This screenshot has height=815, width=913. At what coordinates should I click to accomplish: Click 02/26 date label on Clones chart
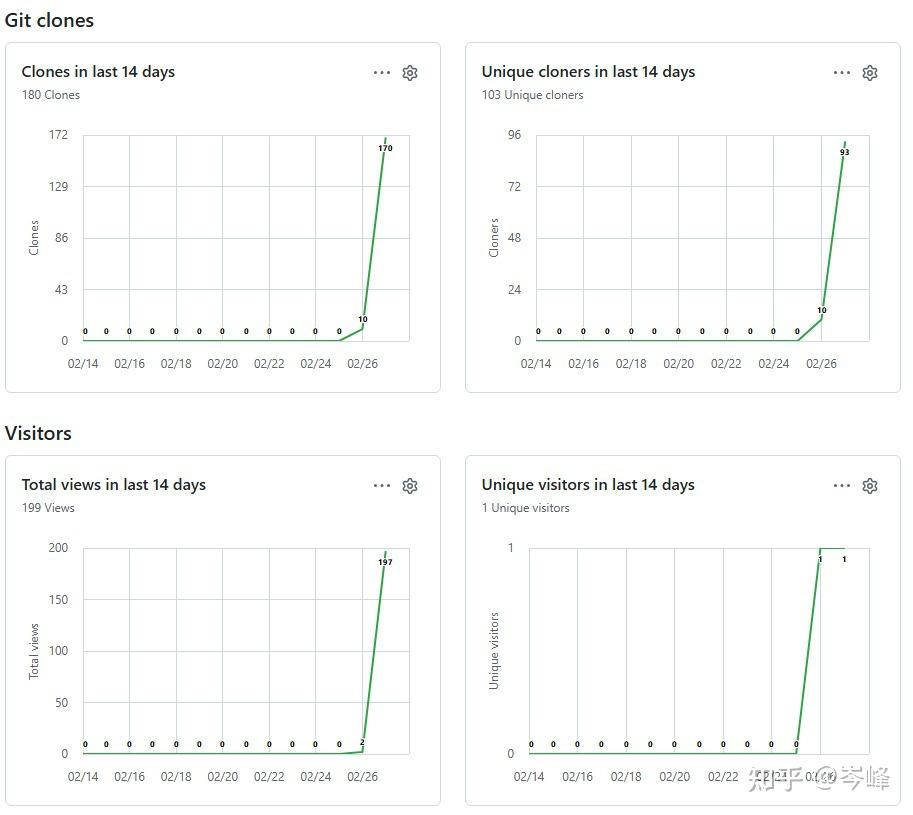click(x=362, y=364)
